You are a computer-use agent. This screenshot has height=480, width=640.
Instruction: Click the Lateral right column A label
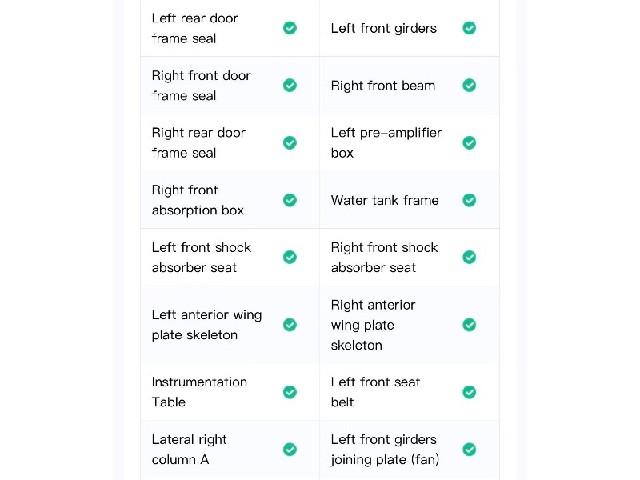tap(189, 449)
